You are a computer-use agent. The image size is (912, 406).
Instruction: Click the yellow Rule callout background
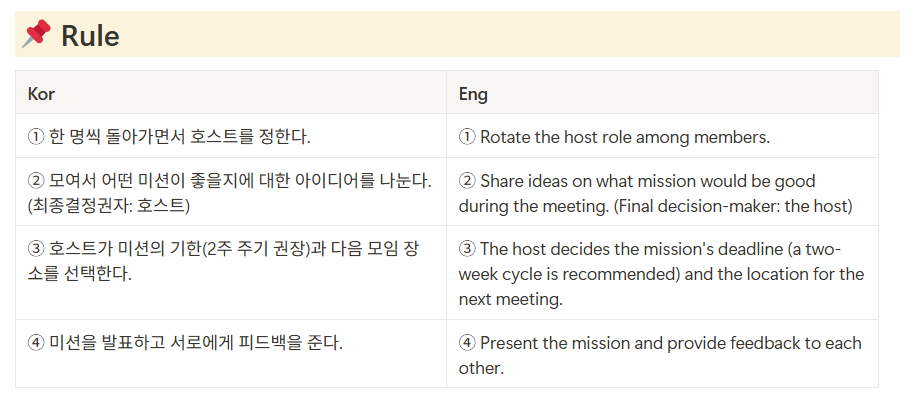pyautogui.click(x=500, y=35)
